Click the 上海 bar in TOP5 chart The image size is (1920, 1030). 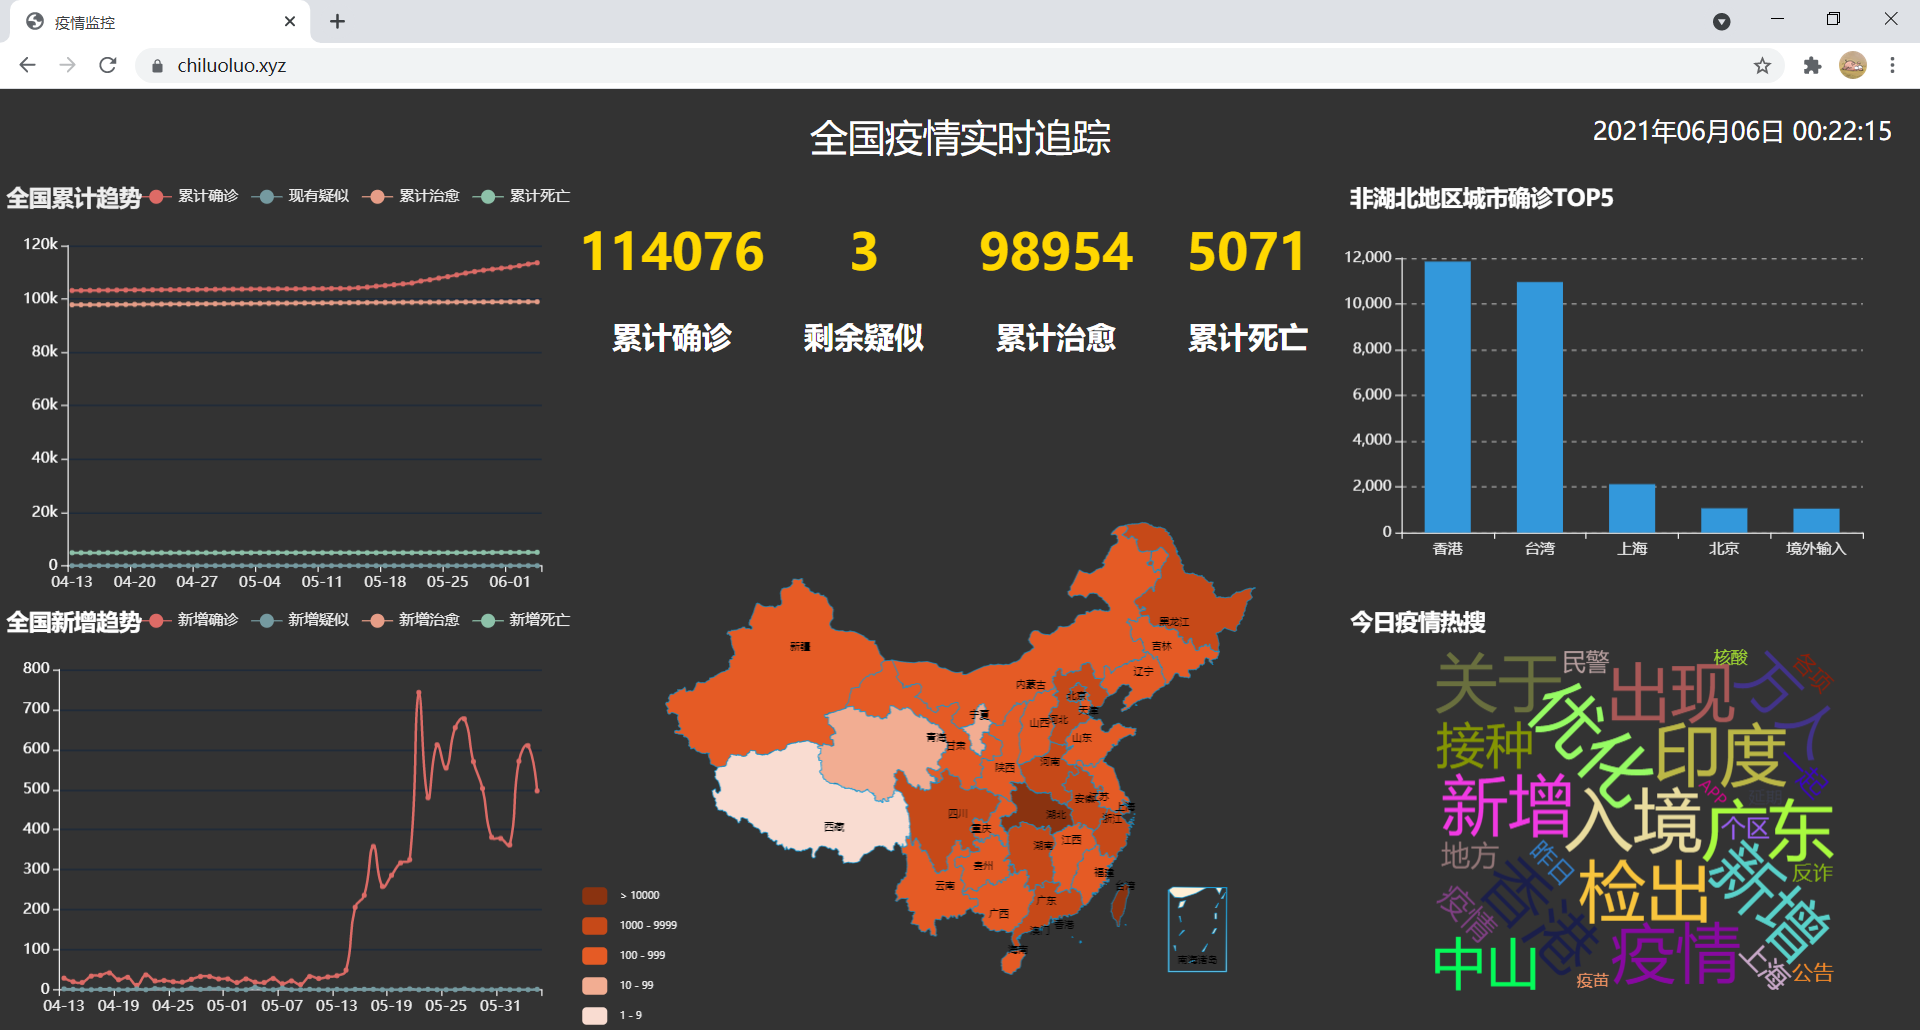1631,508
